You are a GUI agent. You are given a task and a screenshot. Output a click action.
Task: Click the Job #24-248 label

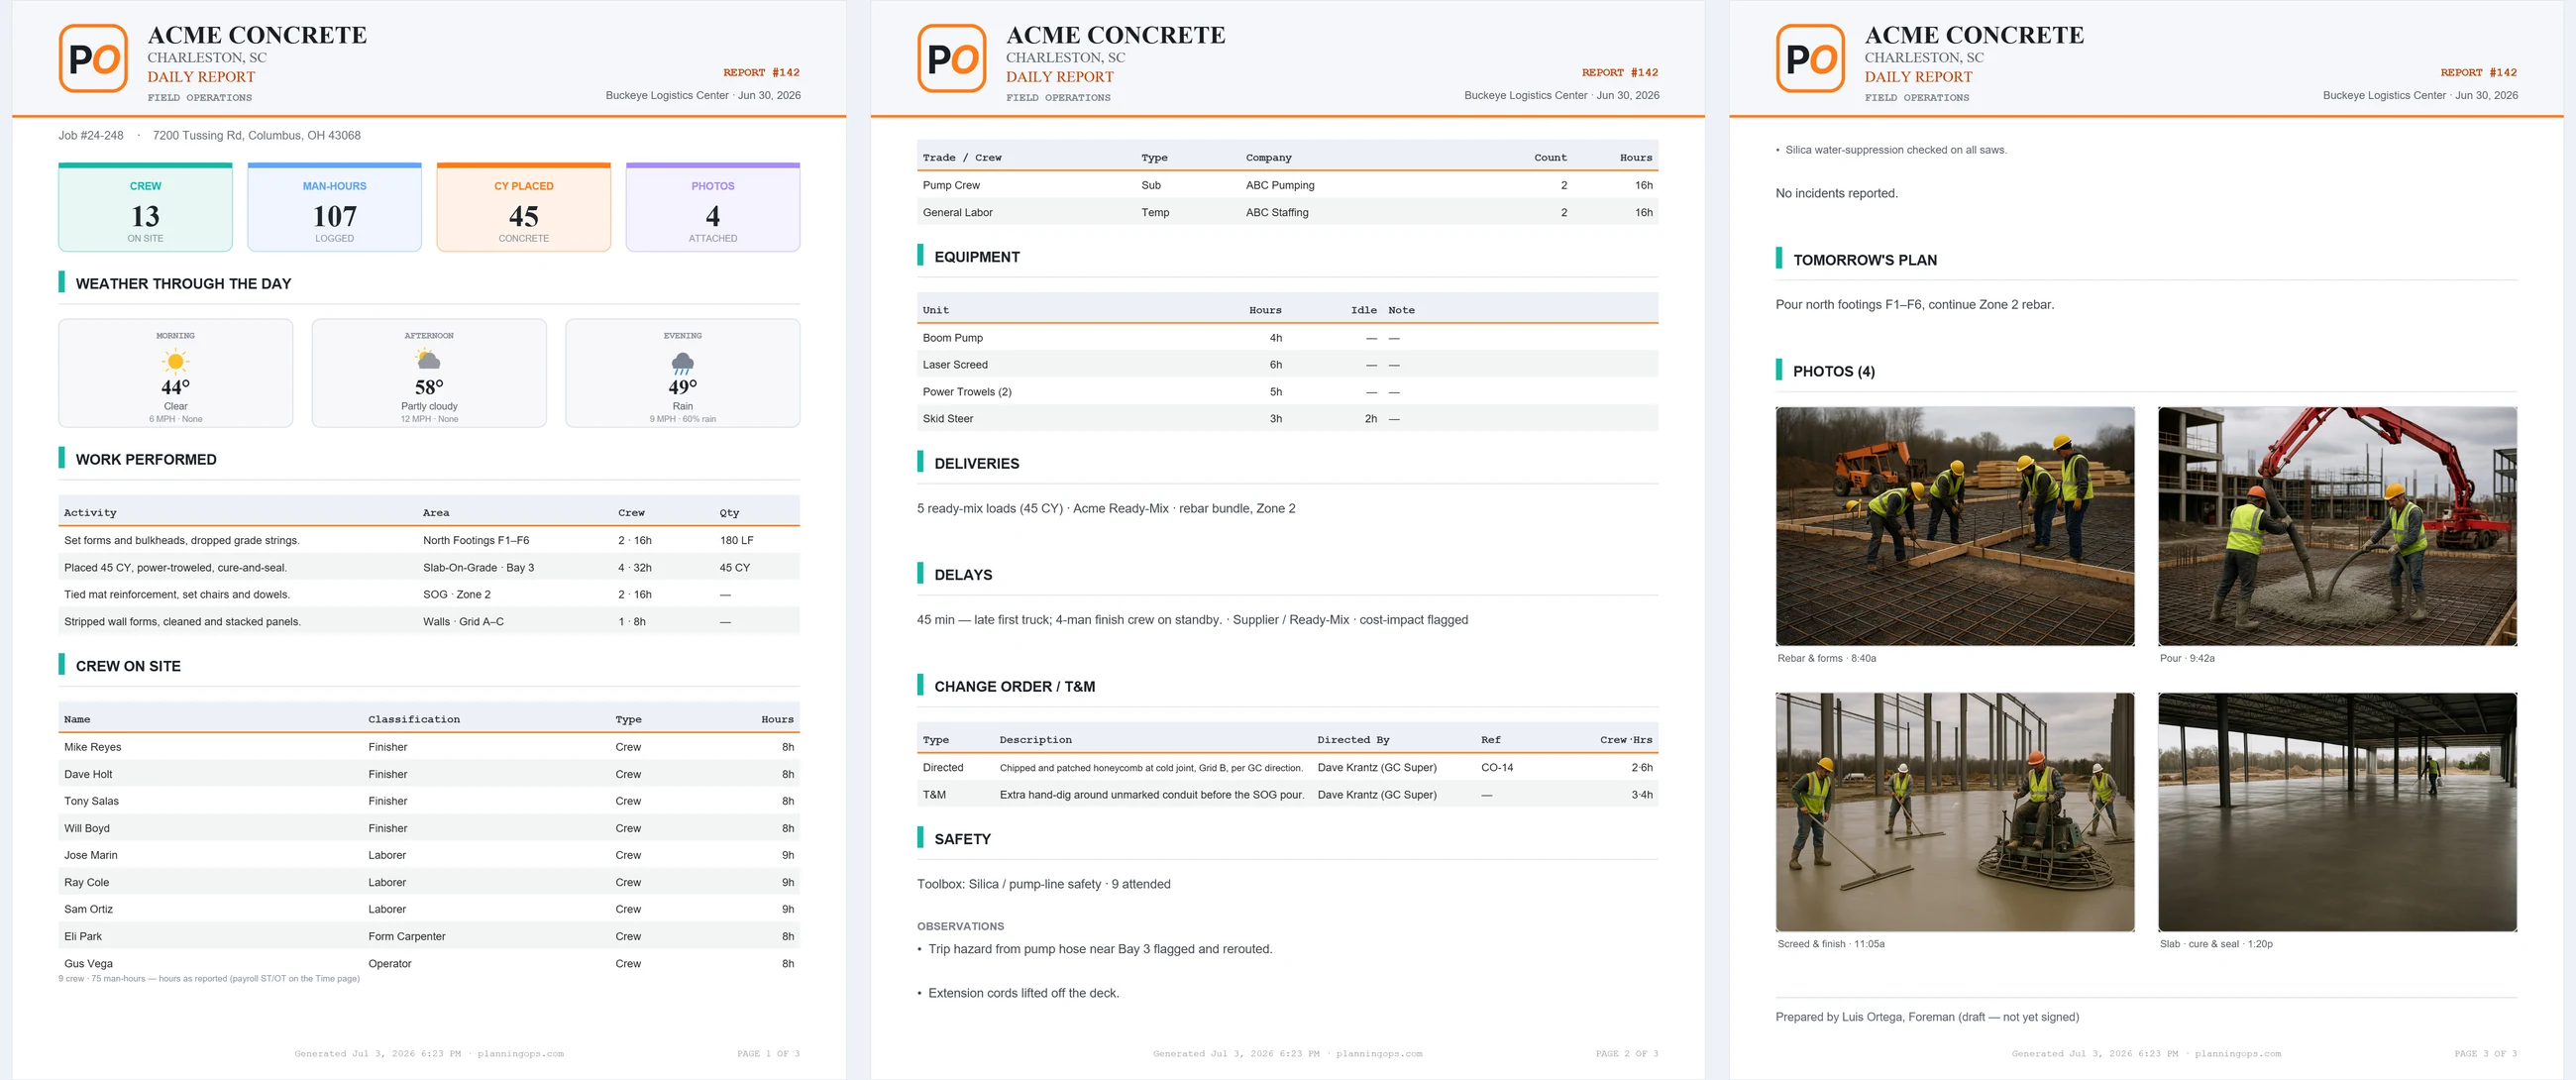[91, 135]
